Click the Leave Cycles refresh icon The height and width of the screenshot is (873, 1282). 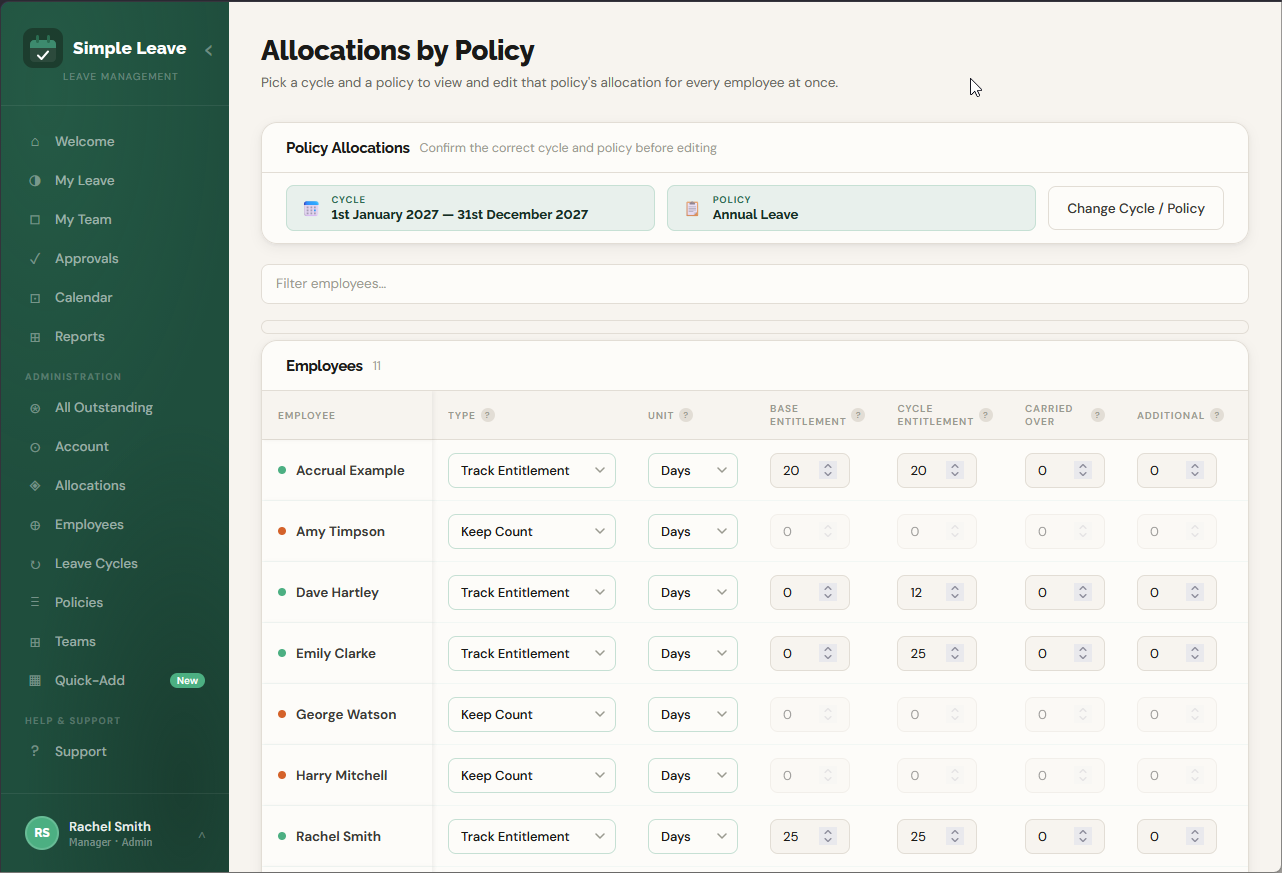coord(35,564)
